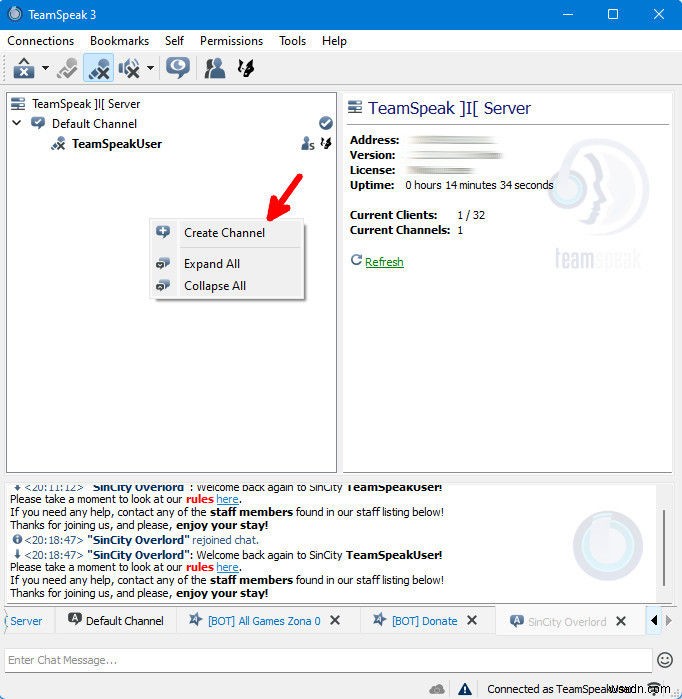
Task: Open the first rules 'here' link in chat
Action: [227, 499]
